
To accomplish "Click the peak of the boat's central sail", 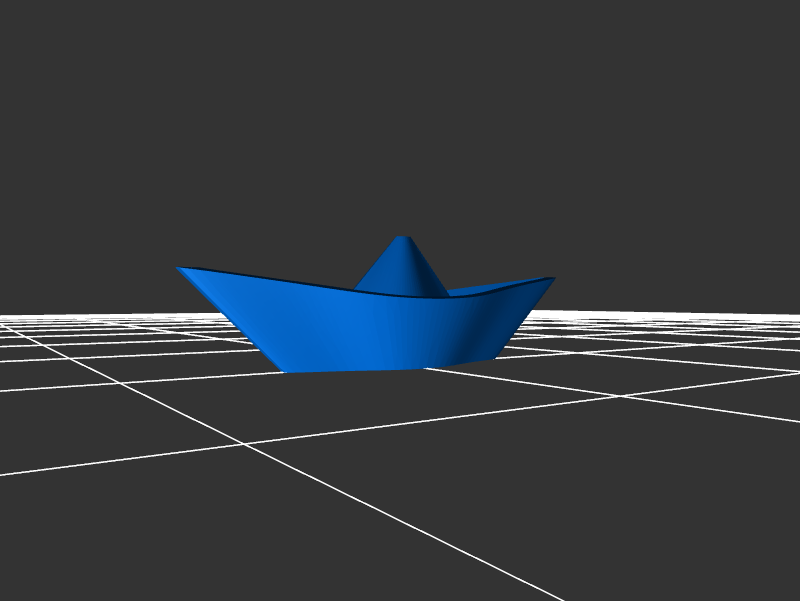I will click(403, 239).
